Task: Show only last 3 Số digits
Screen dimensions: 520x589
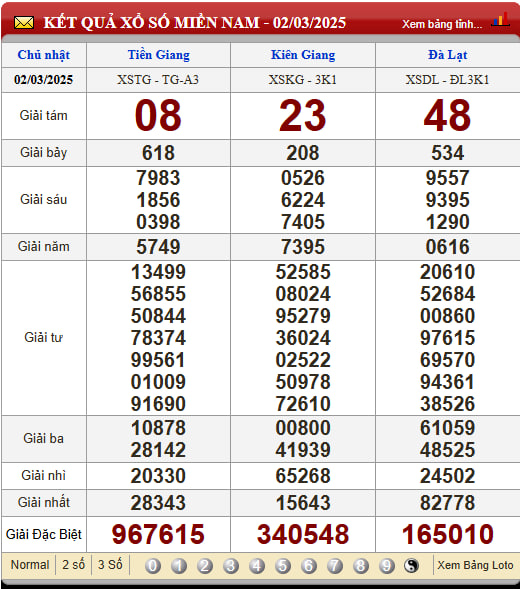Action: 110,565
